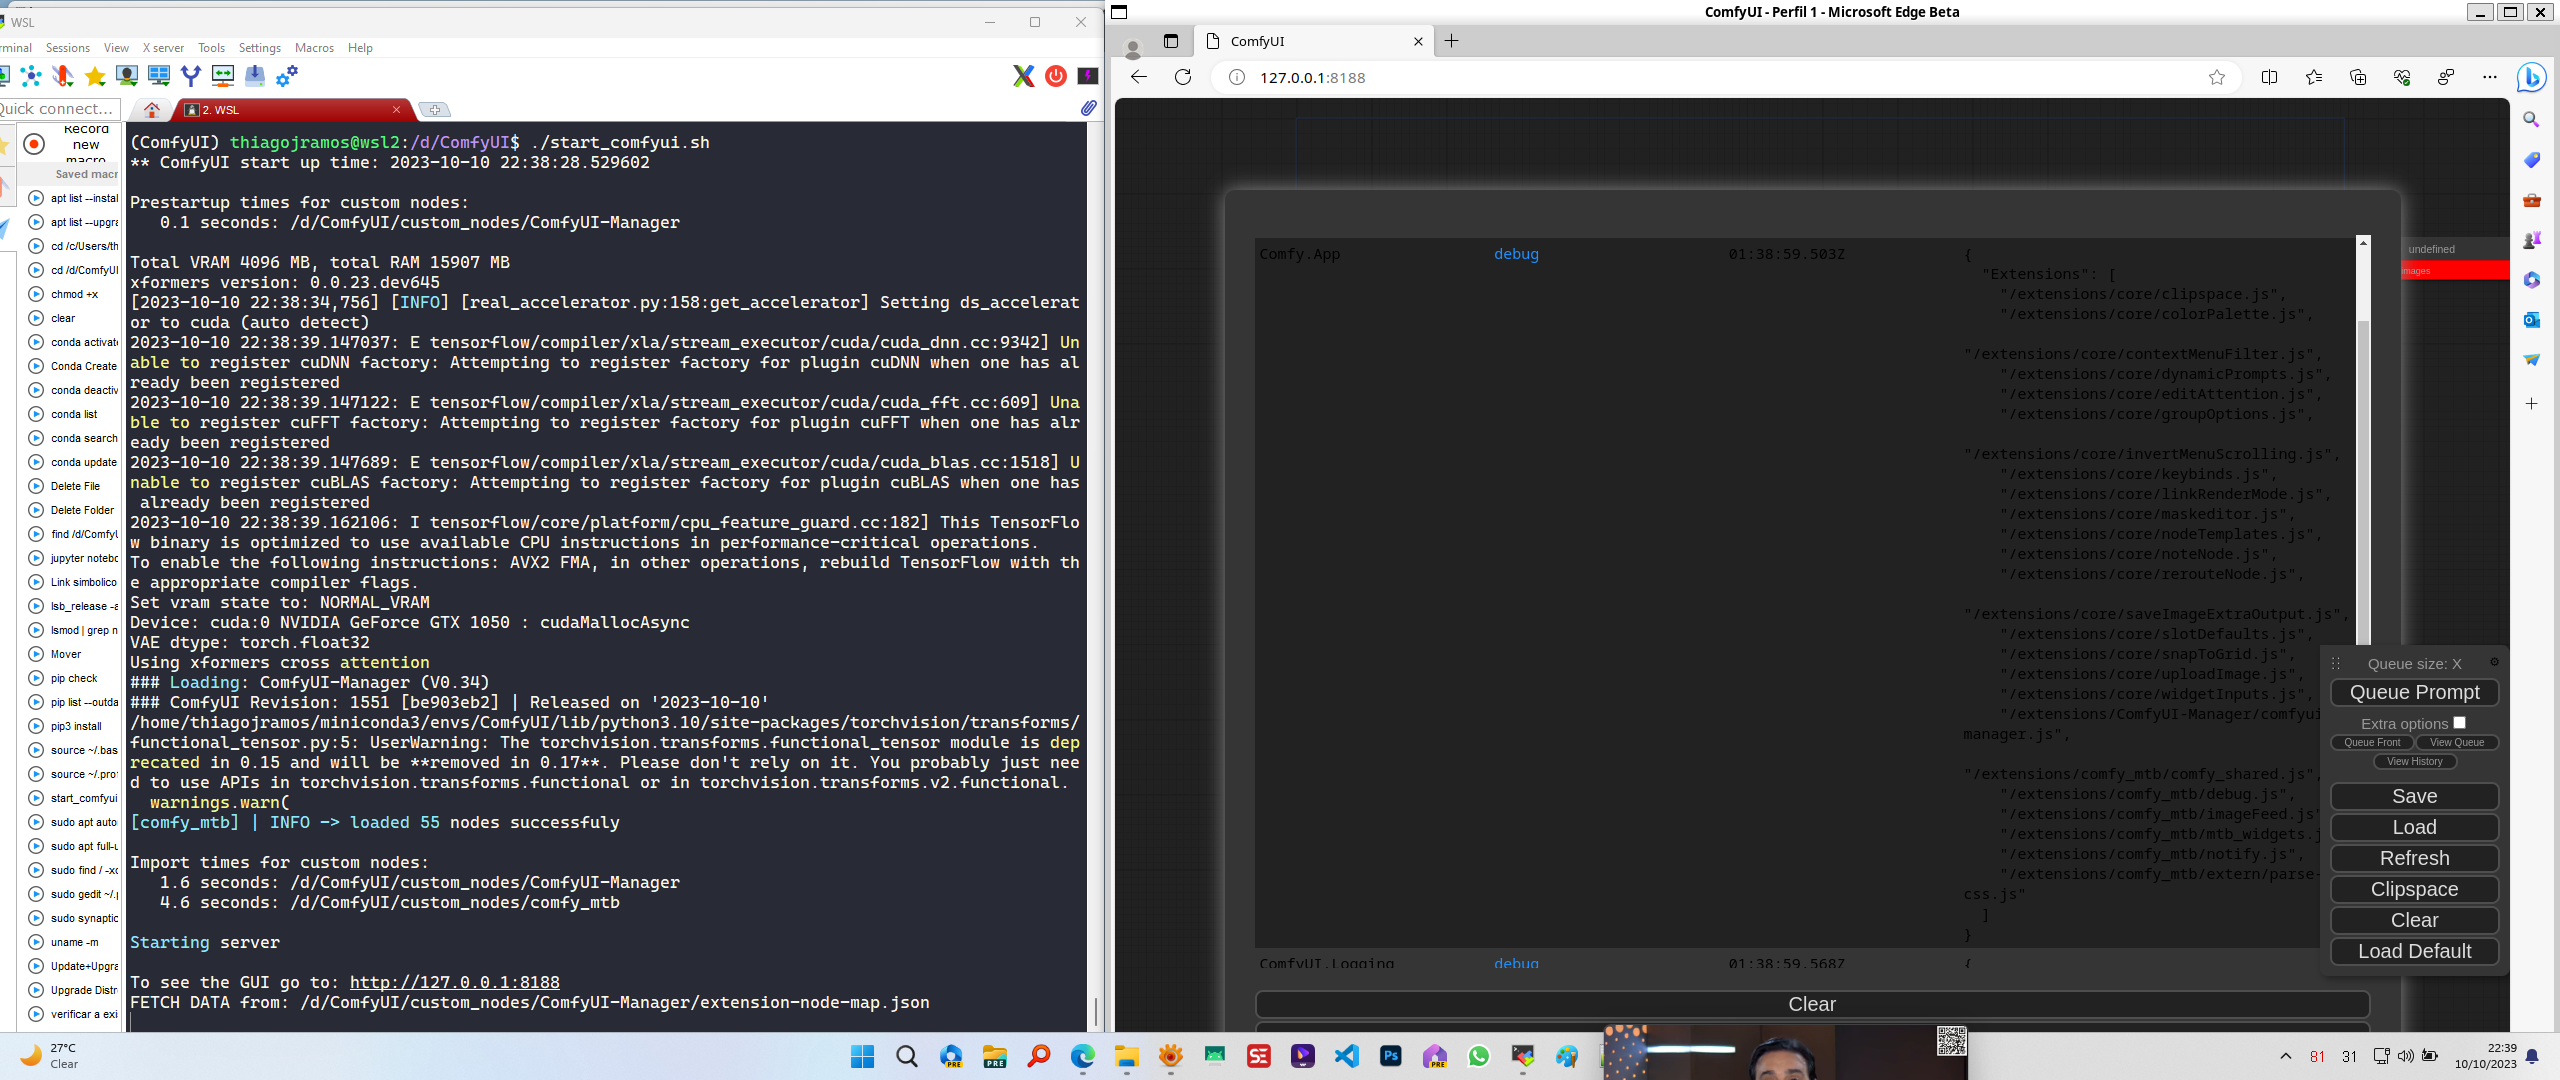This screenshot has height=1080, width=2560.
Task: Open the Edge sidebar search icon
Action: pos(2532,119)
